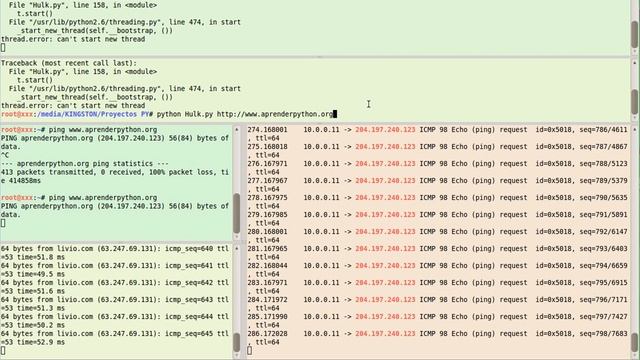Click 'time=51.8 ms' in livio ping output
The height and width of the screenshot is (360, 640).
(39, 257)
